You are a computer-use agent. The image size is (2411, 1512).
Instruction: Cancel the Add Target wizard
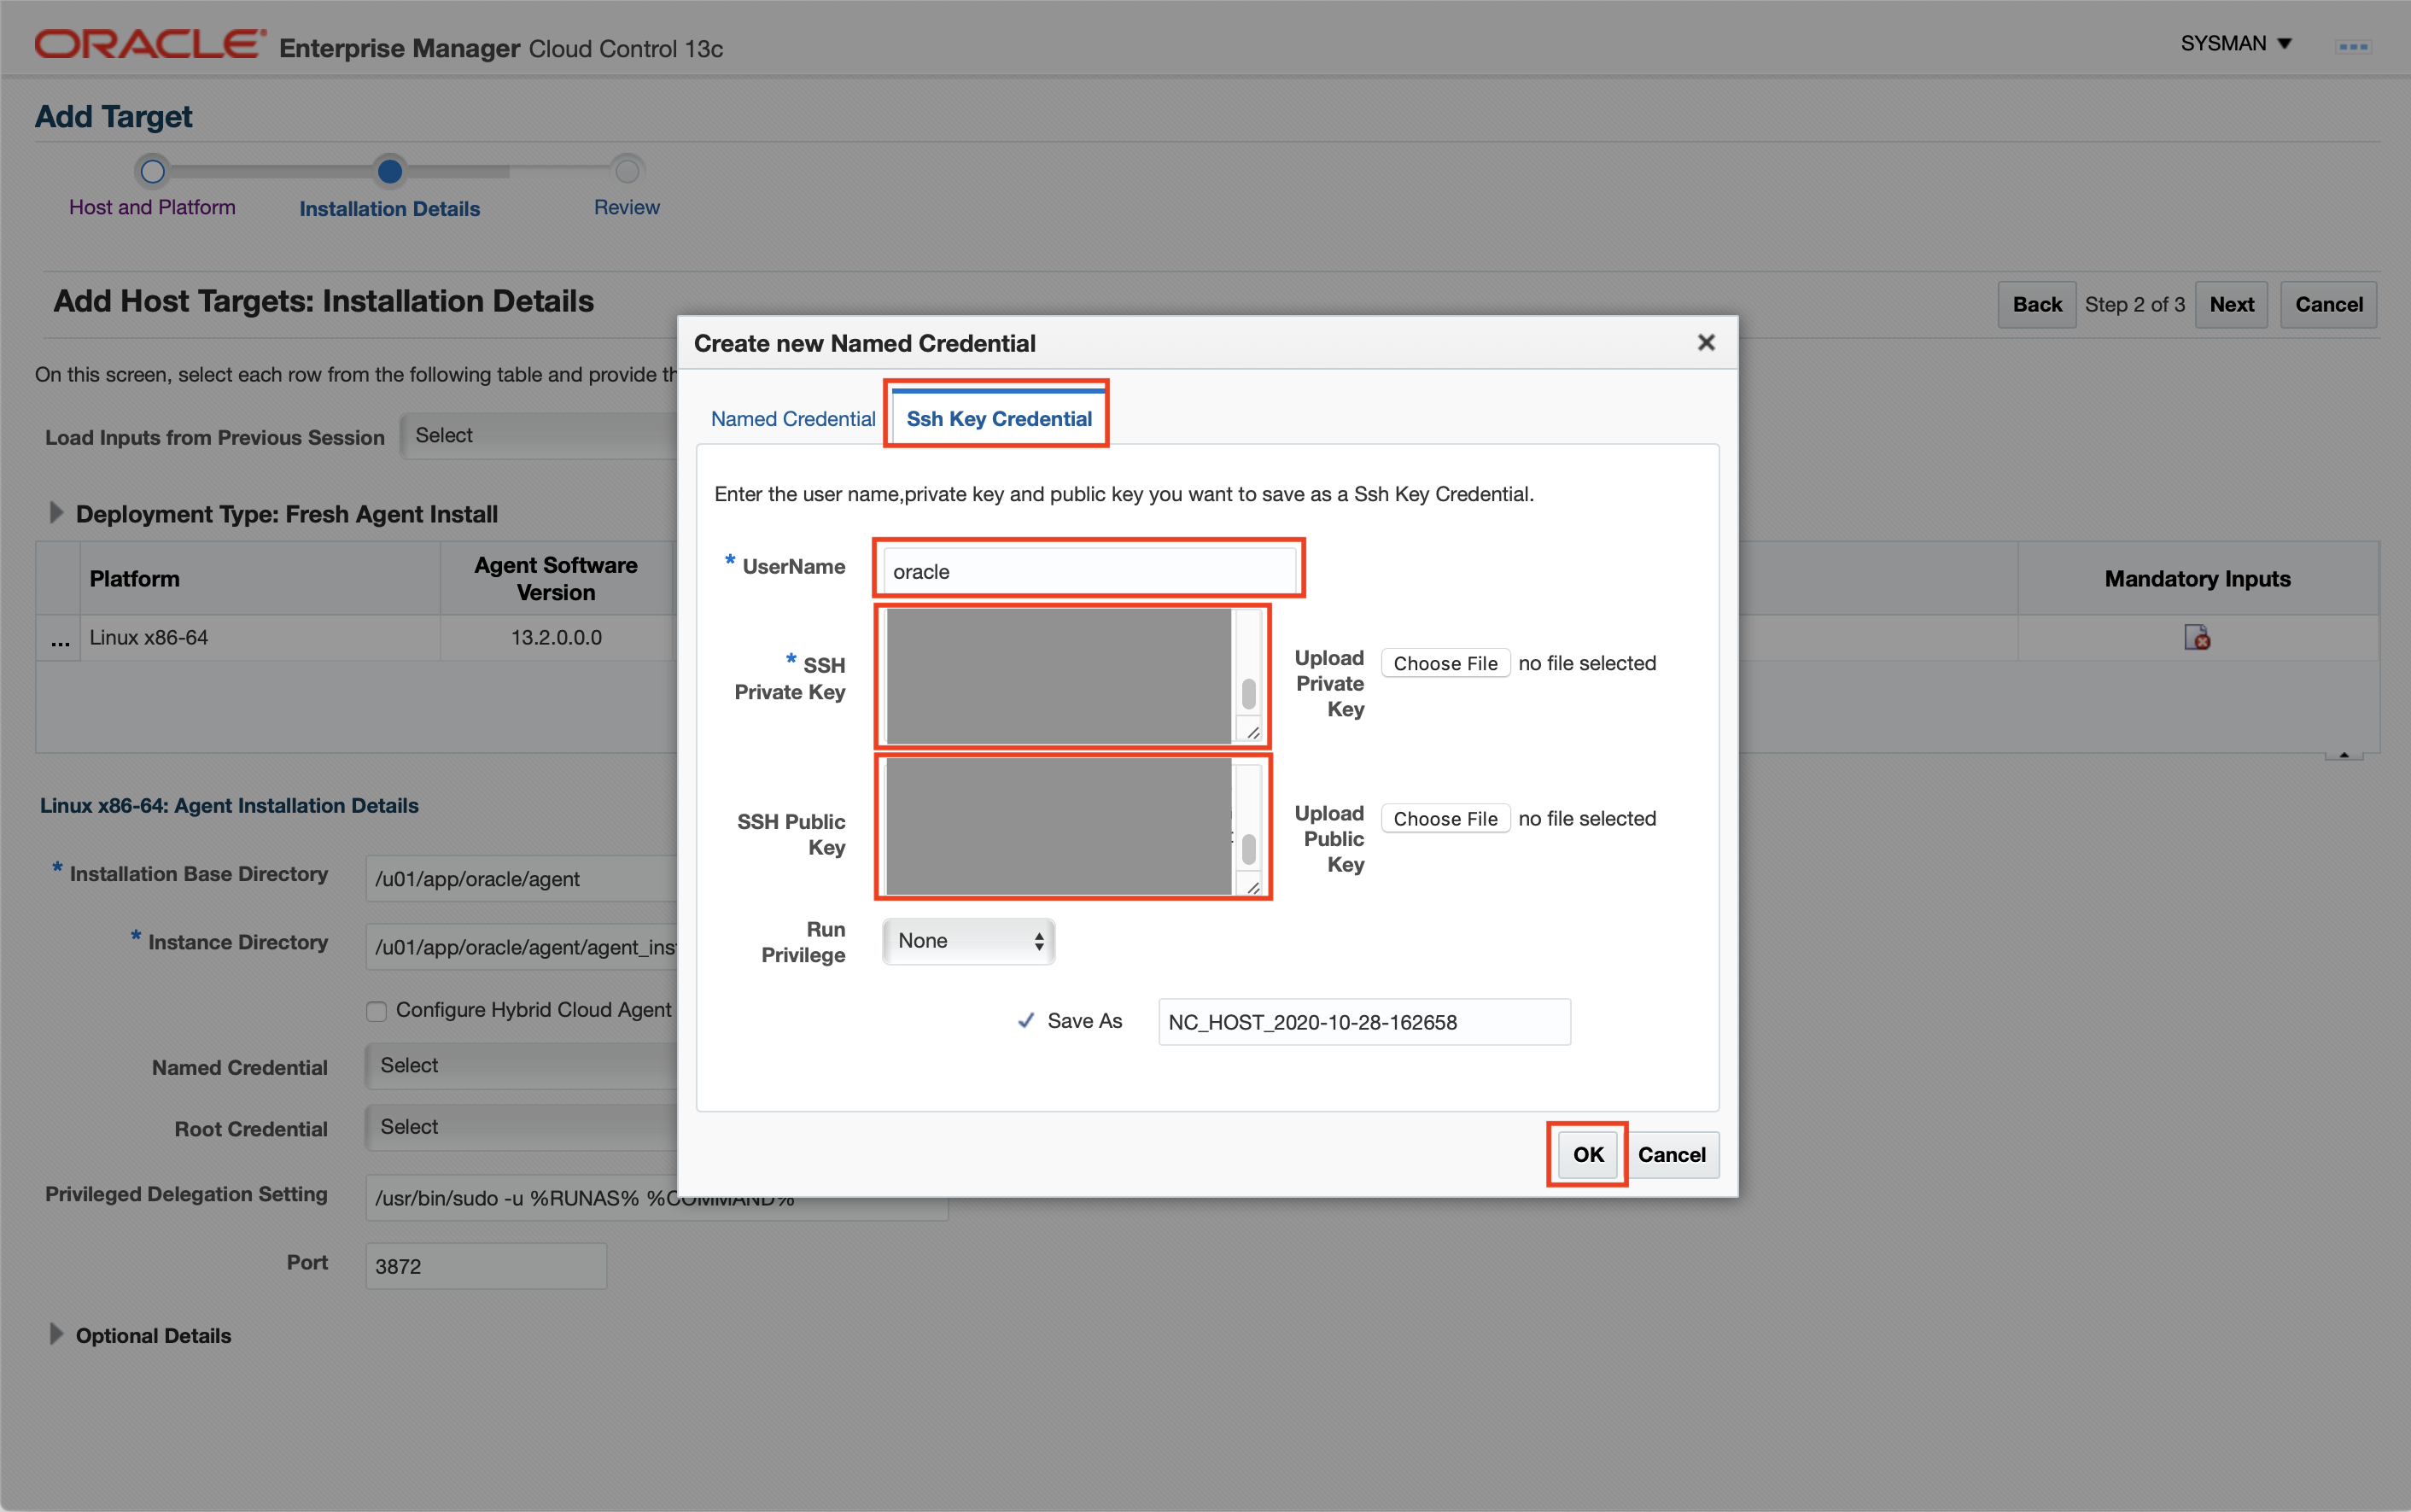2328,304
